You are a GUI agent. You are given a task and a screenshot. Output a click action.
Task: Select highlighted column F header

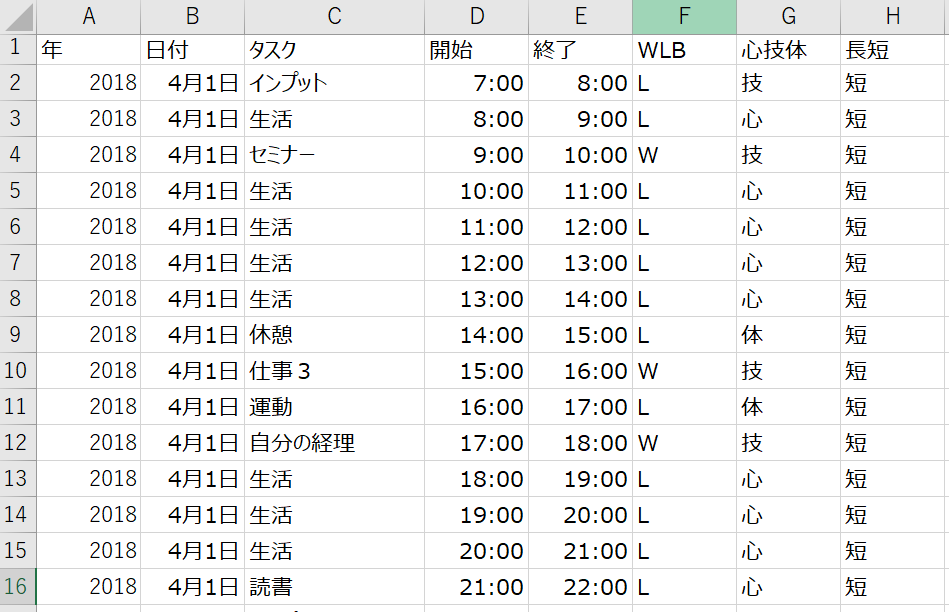685,16
